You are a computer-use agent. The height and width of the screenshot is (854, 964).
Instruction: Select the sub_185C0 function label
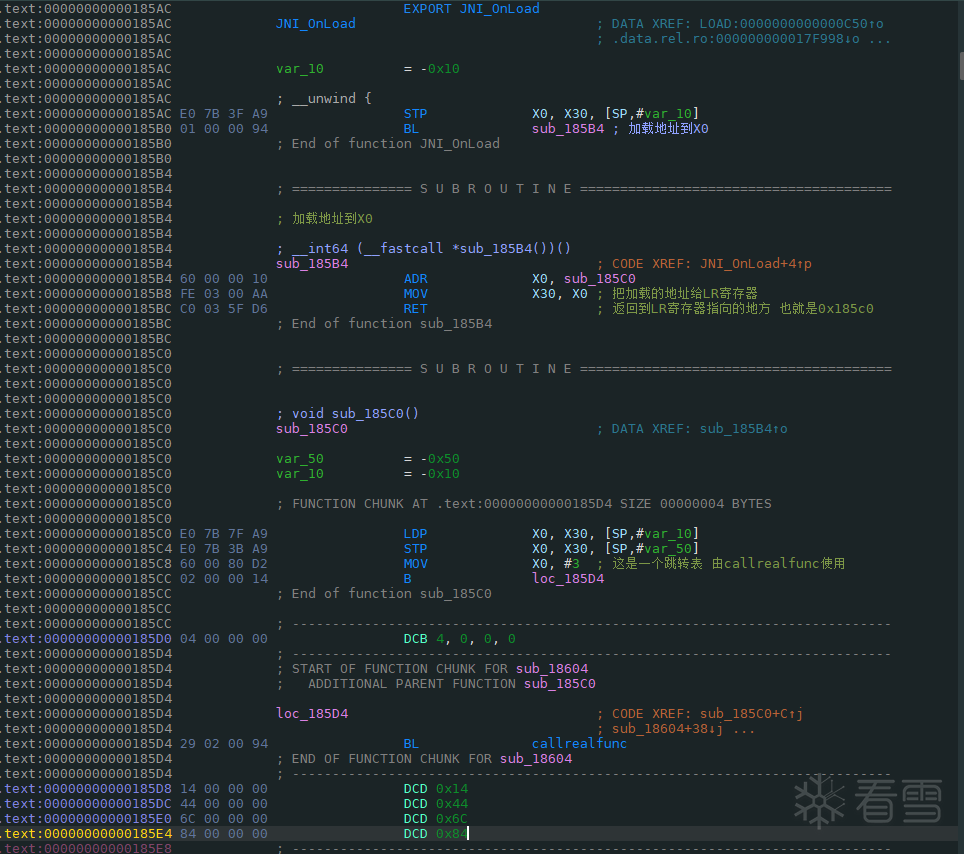point(312,429)
